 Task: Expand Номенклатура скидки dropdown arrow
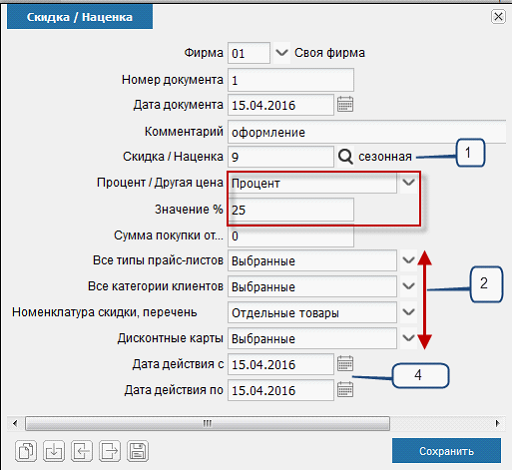click(409, 312)
